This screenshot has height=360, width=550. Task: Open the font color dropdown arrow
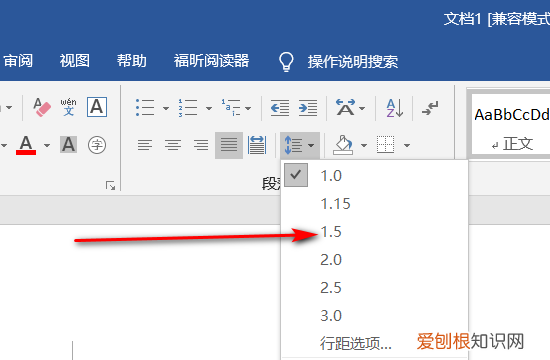coord(47,145)
